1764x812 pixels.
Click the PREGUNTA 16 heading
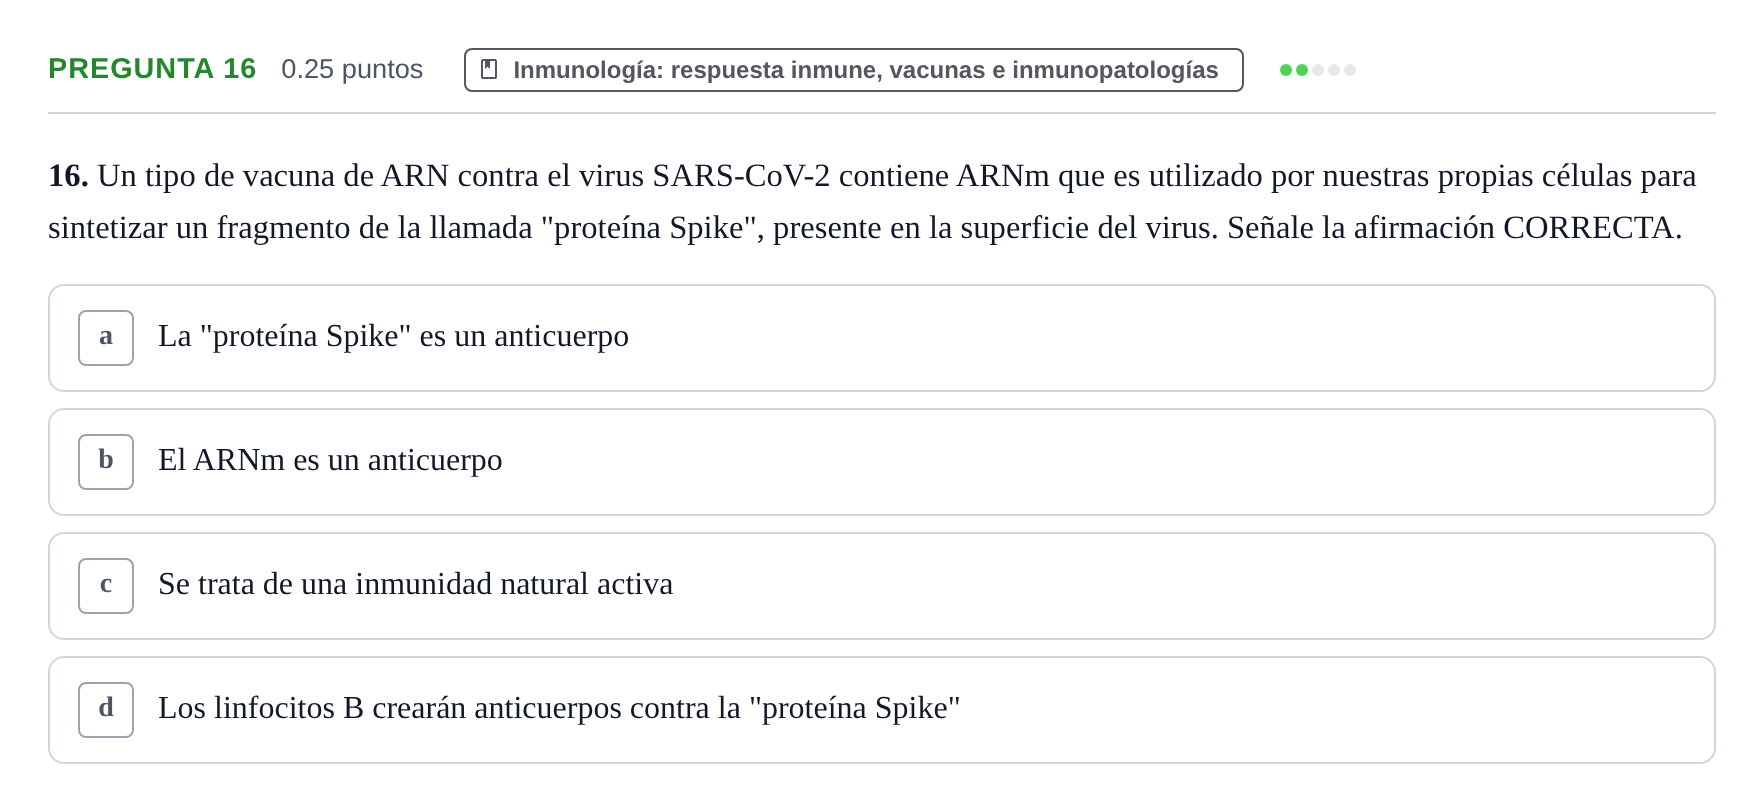(x=152, y=68)
